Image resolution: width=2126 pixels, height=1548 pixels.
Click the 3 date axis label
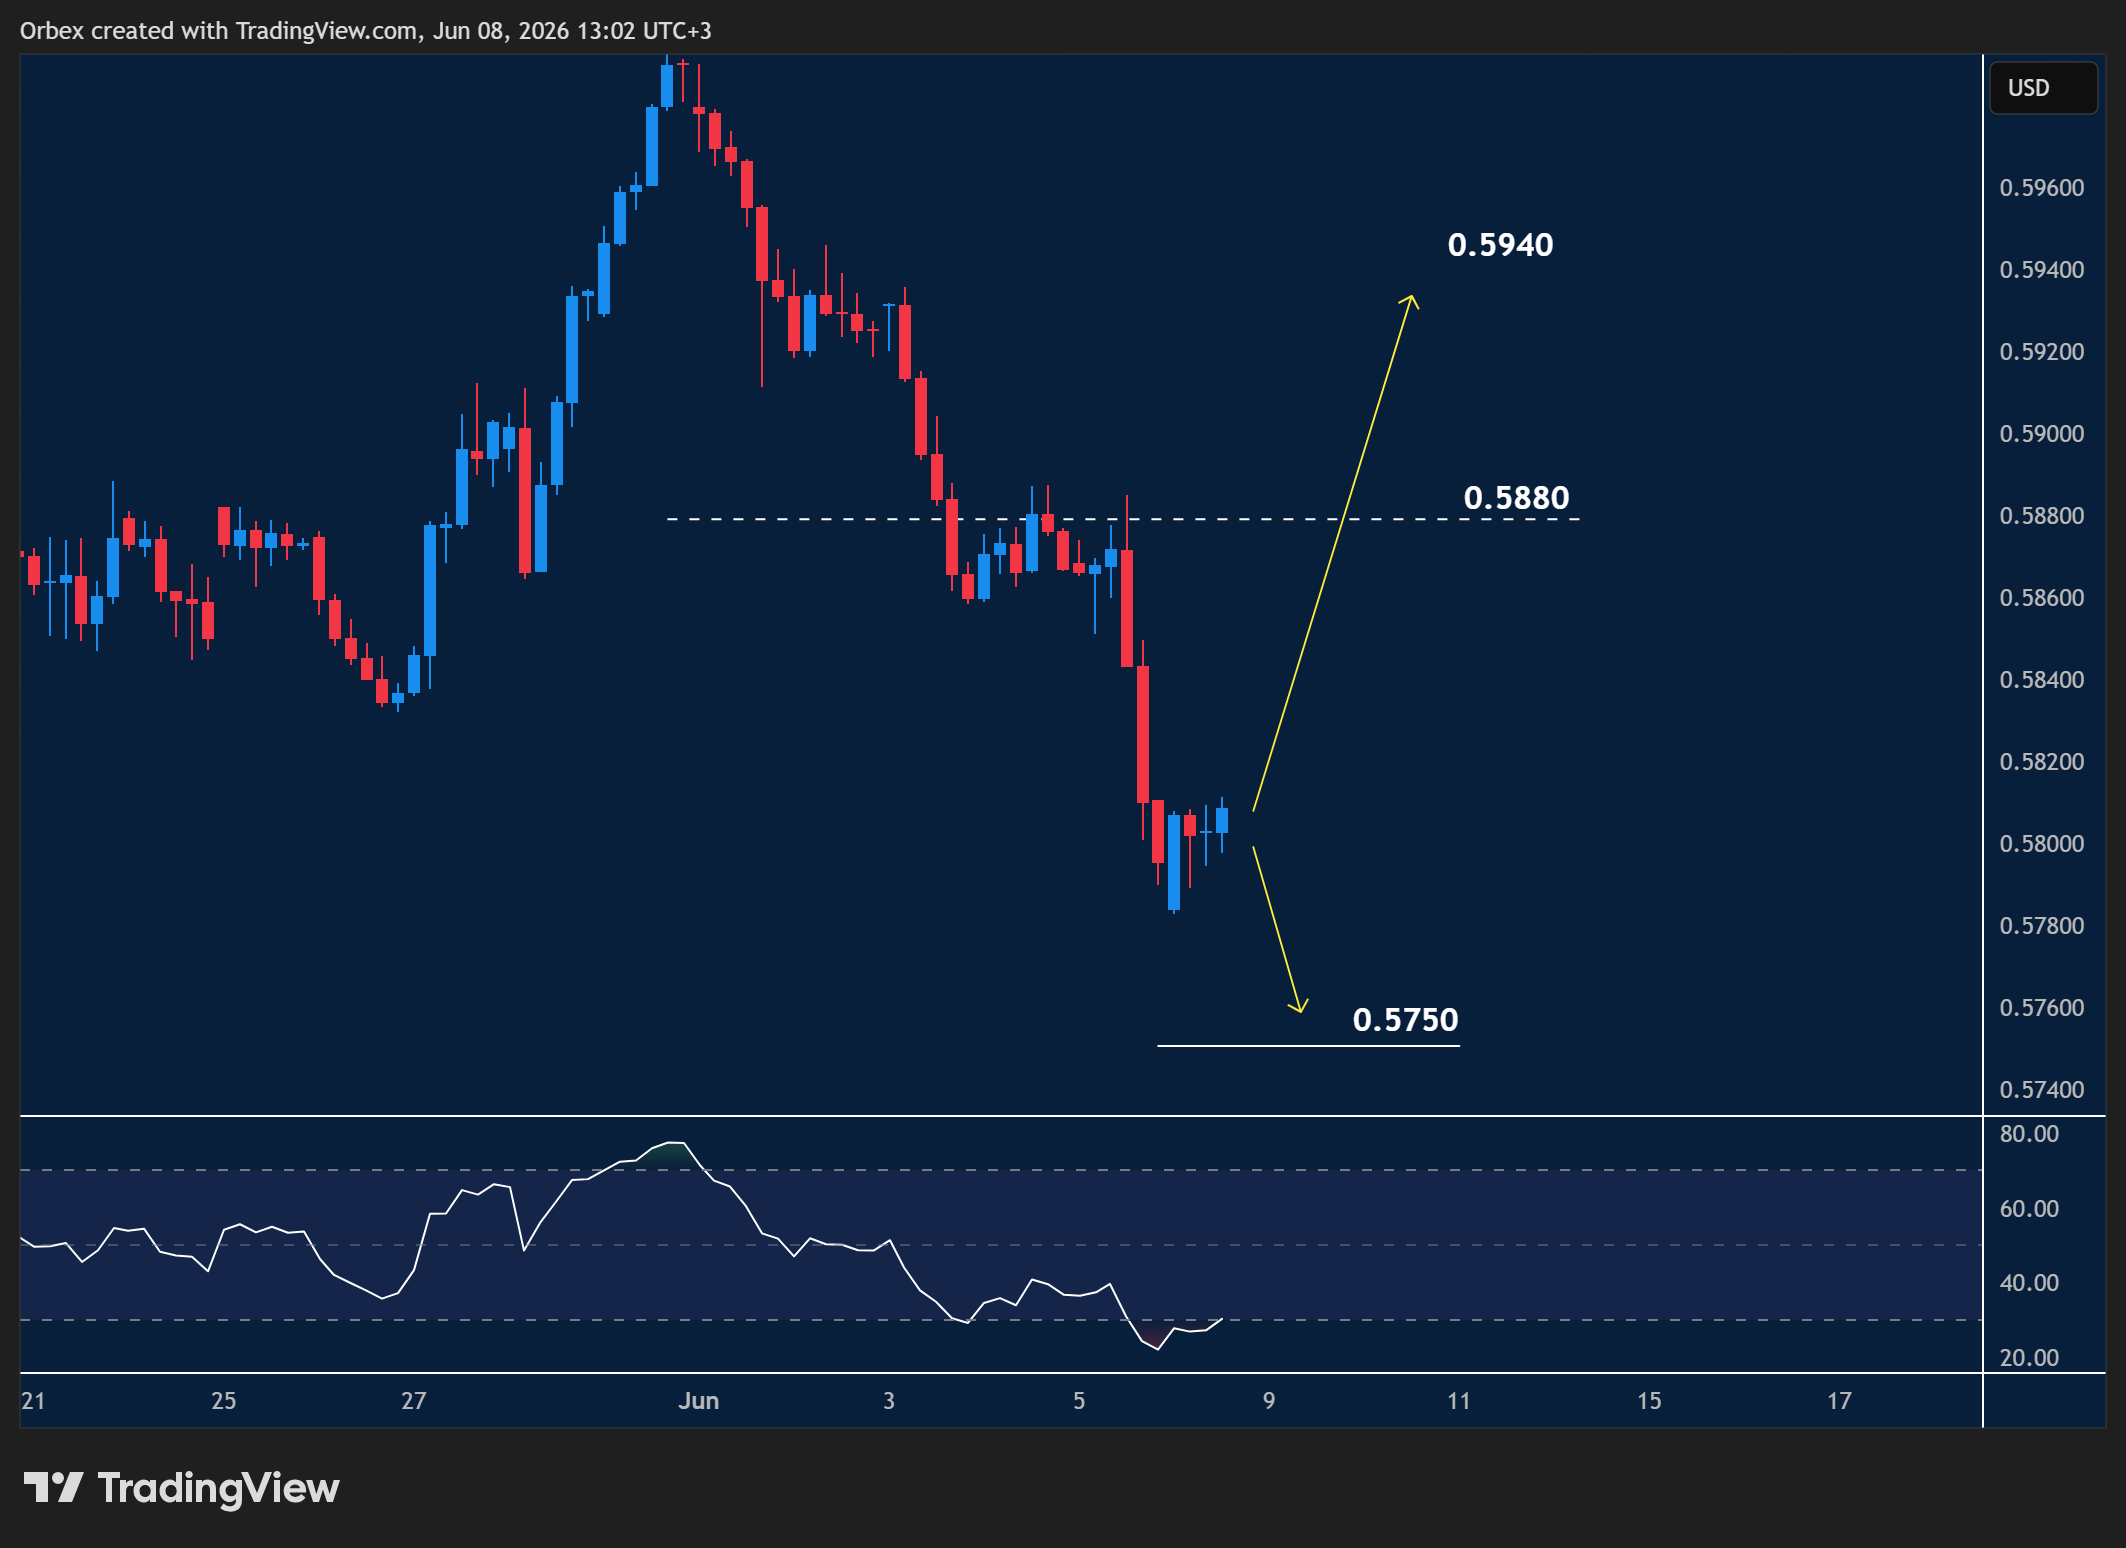coord(889,1401)
